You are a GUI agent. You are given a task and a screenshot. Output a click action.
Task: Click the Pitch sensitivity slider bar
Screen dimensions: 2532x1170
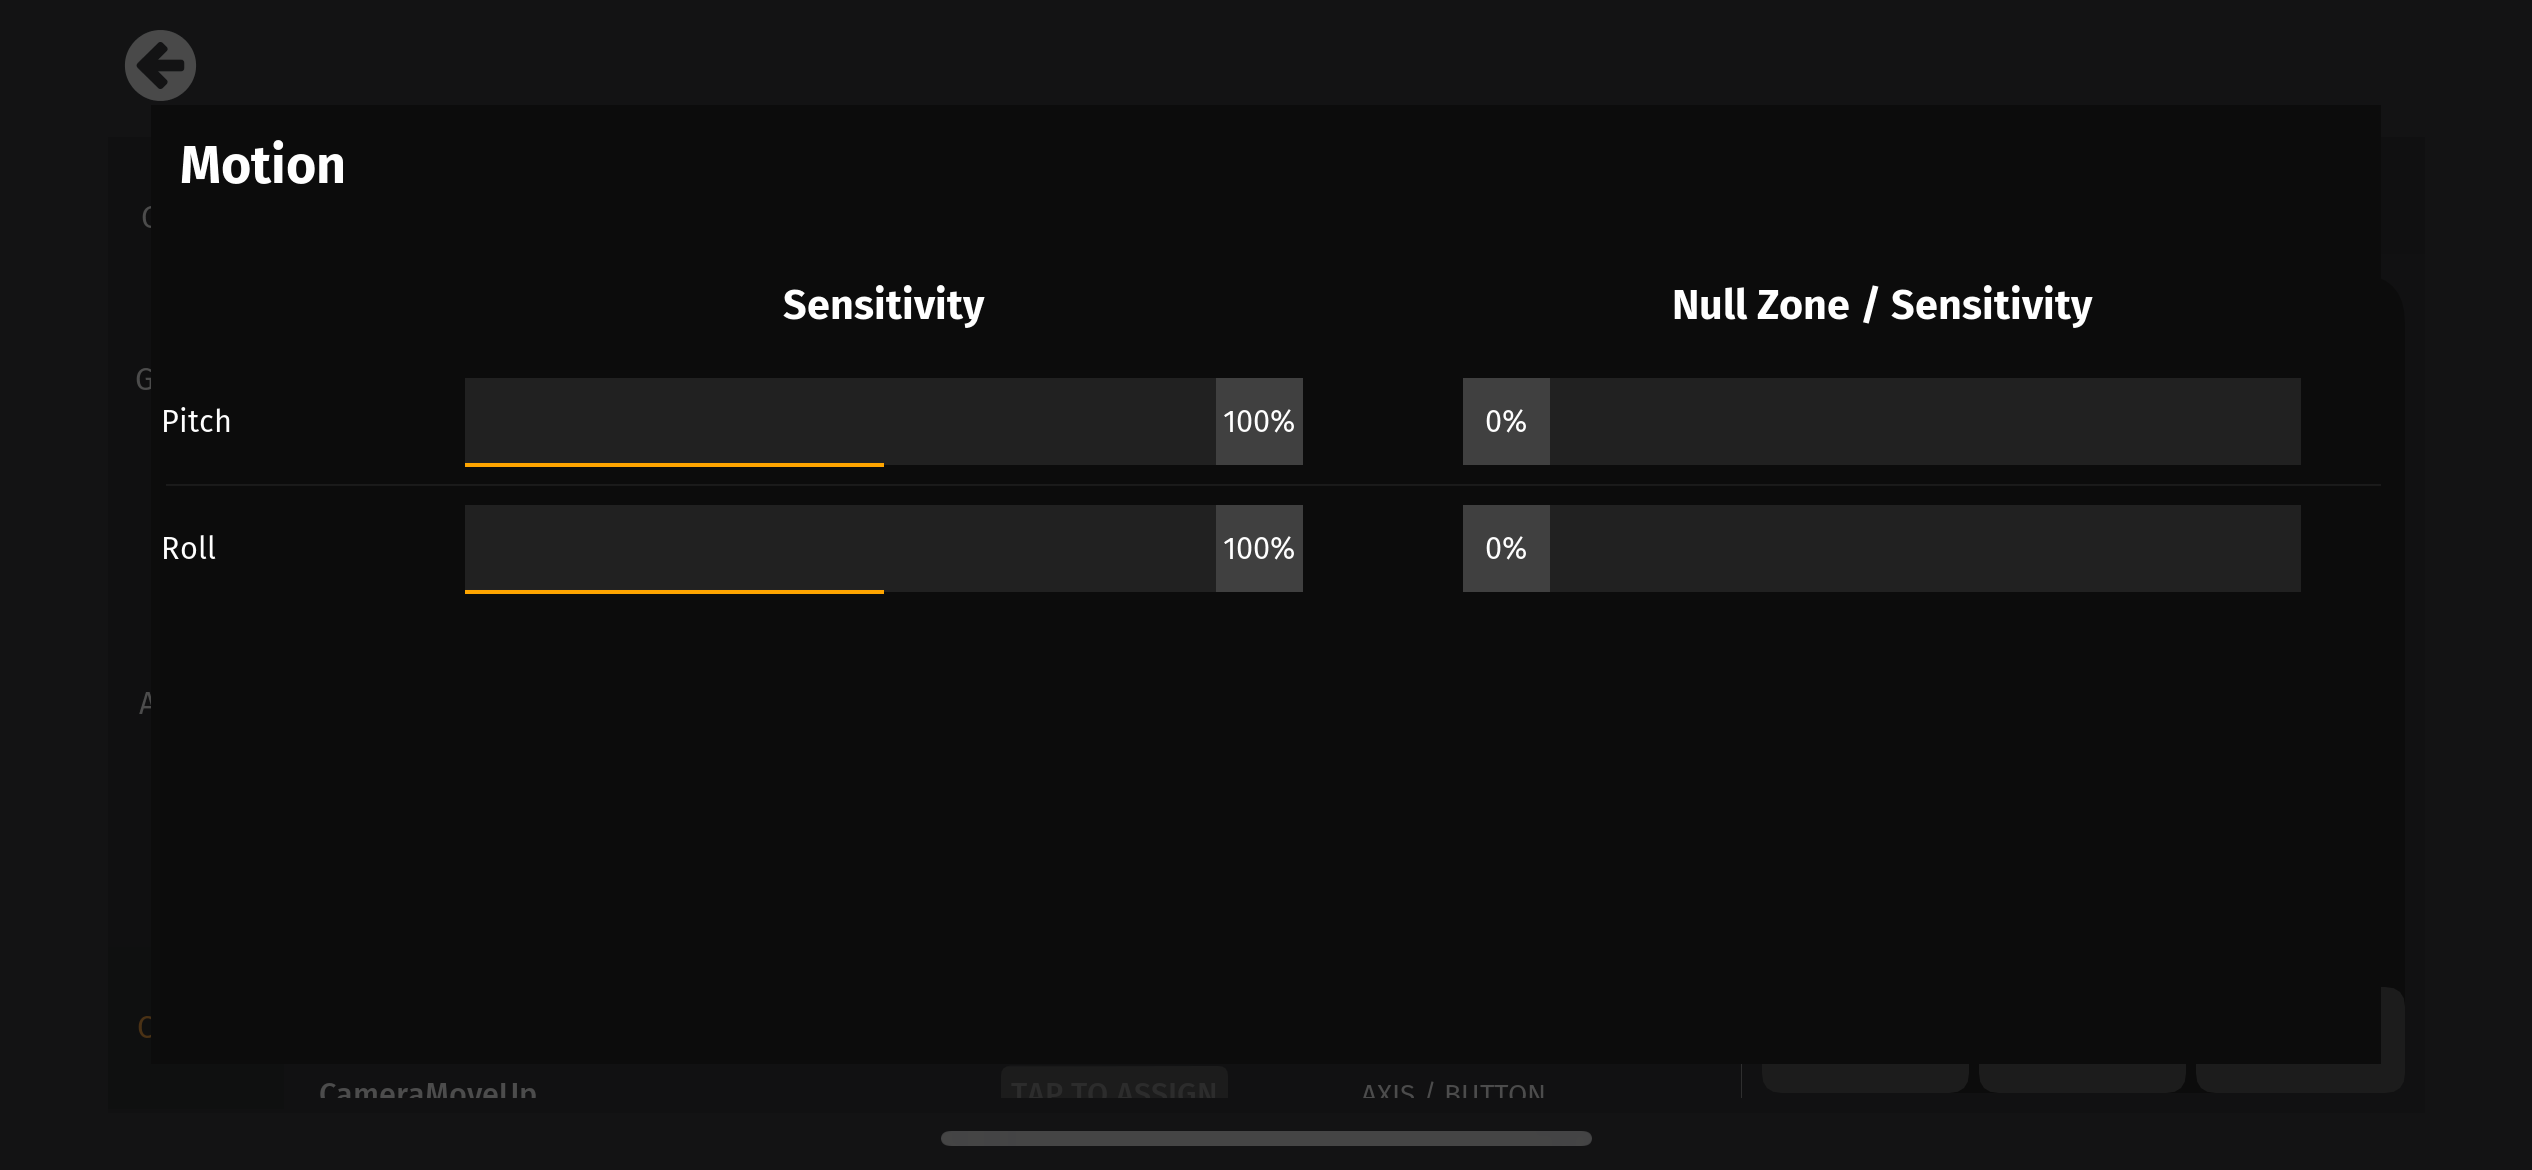[x=840, y=420]
